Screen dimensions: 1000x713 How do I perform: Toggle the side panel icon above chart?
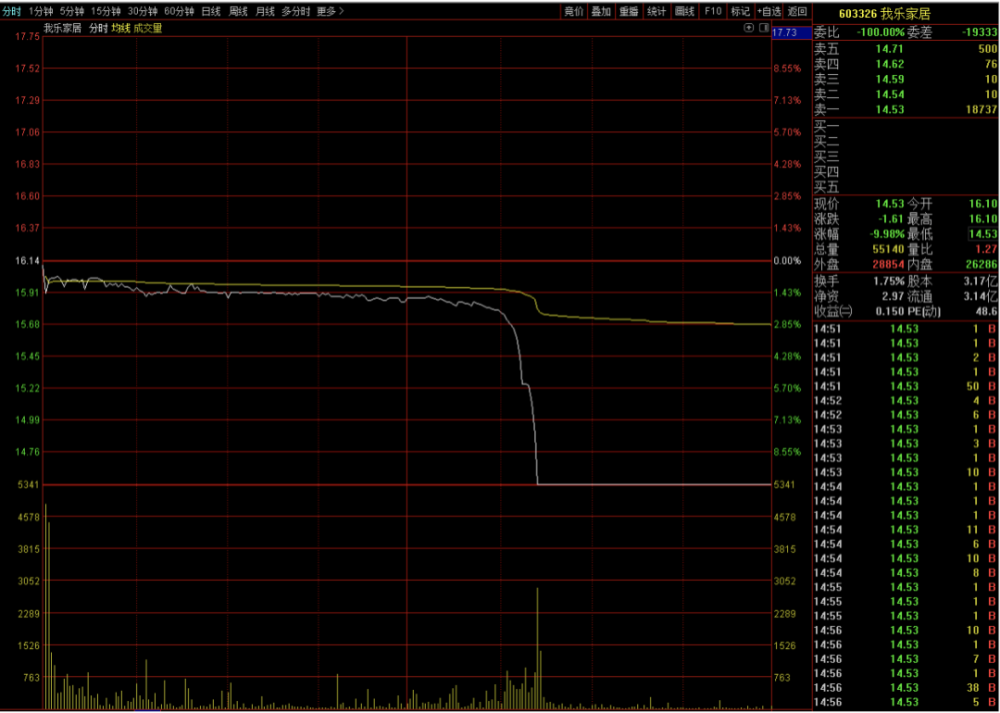click(x=763, y=28)
